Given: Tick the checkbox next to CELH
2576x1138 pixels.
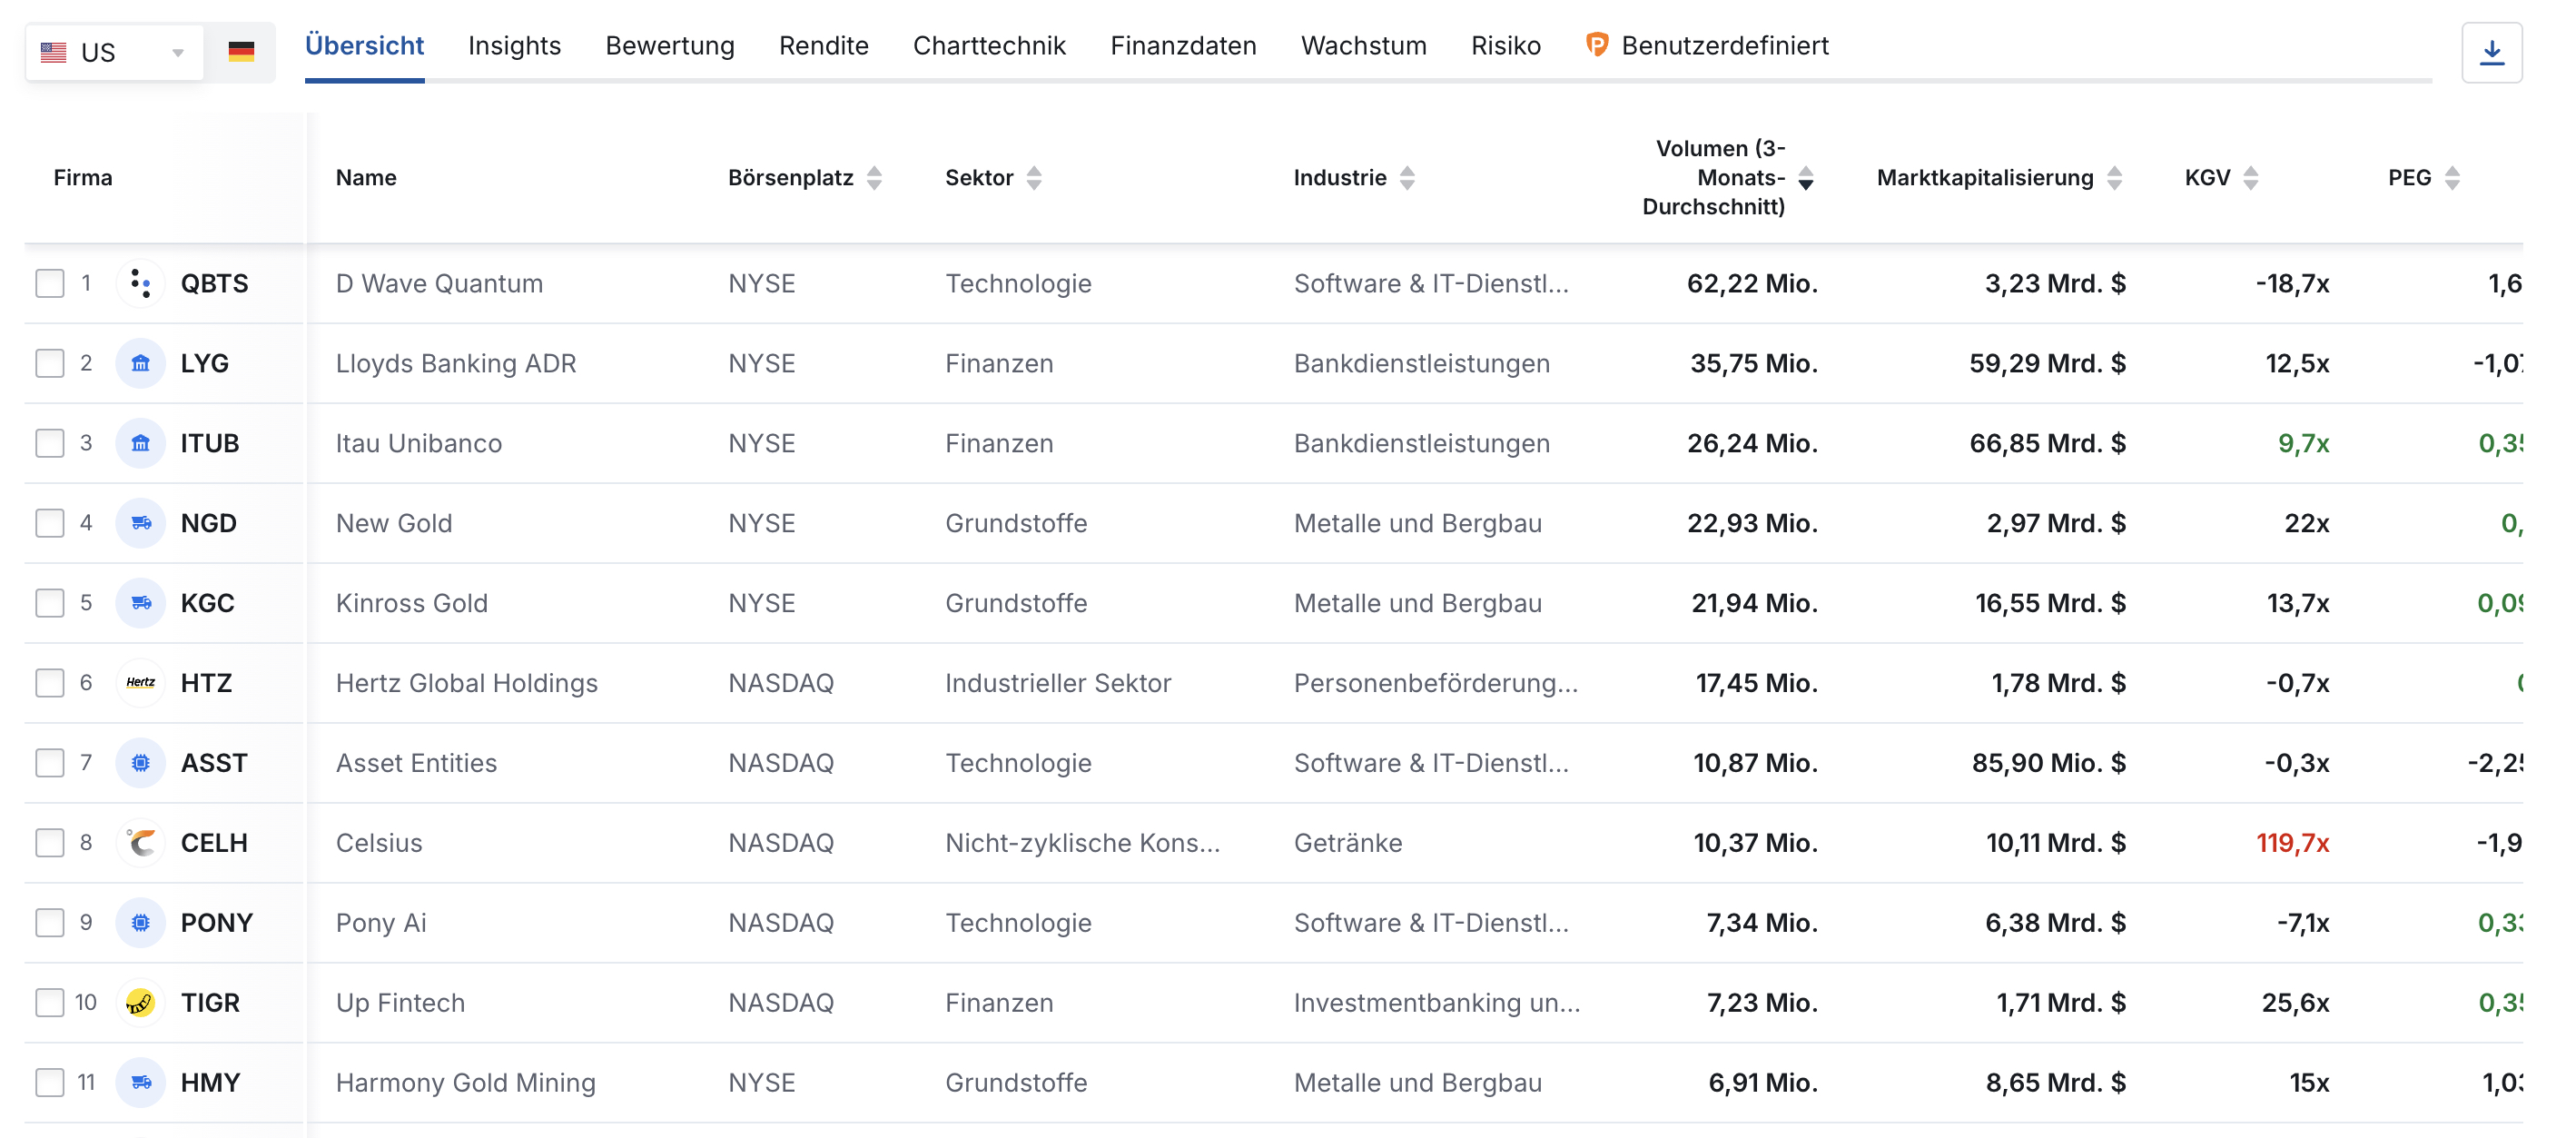Looking at the screenshot, I should 50,843.
